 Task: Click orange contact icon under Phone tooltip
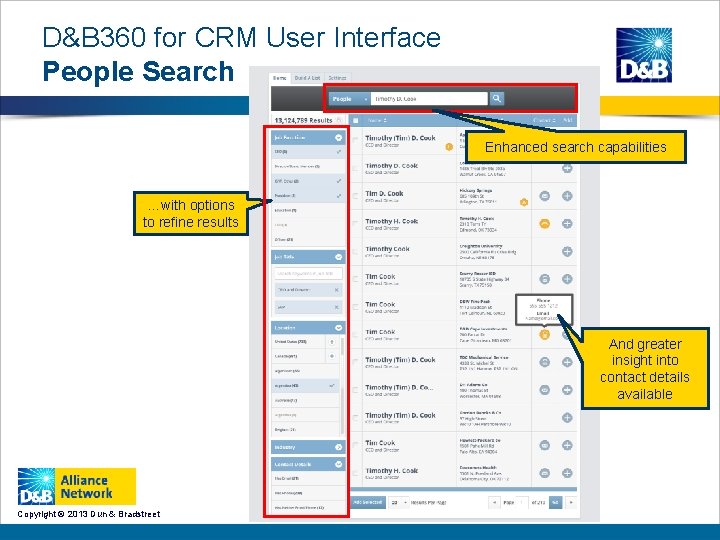(x=544, y=334)
